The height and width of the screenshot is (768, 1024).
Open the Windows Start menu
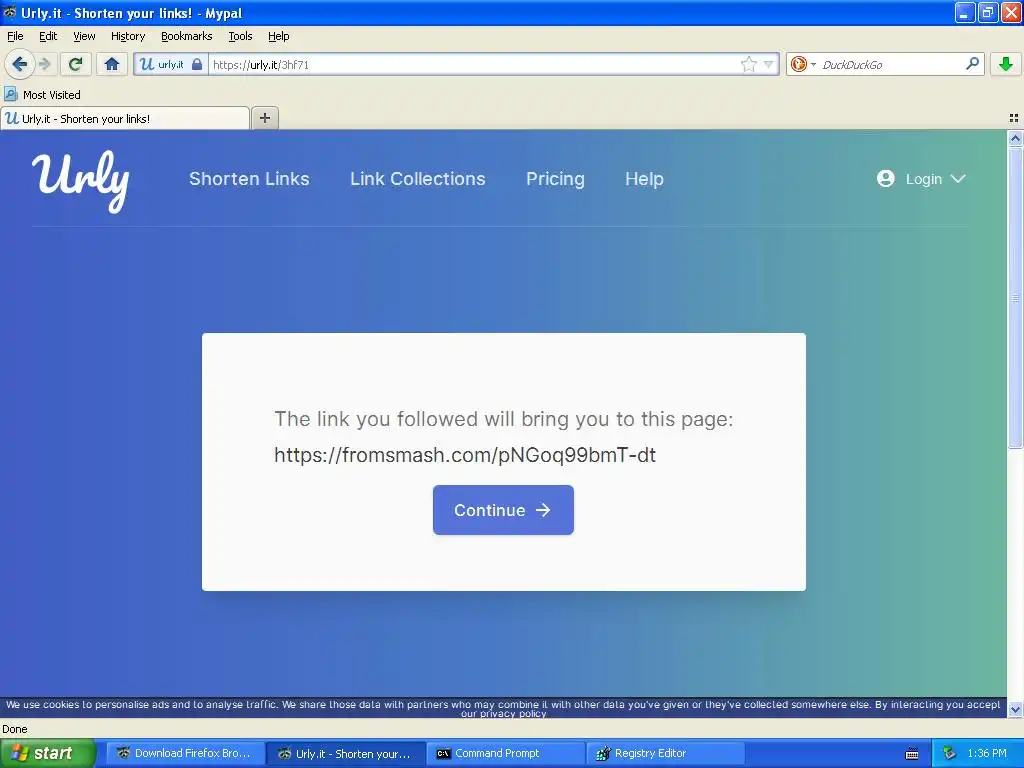[48, 753]
